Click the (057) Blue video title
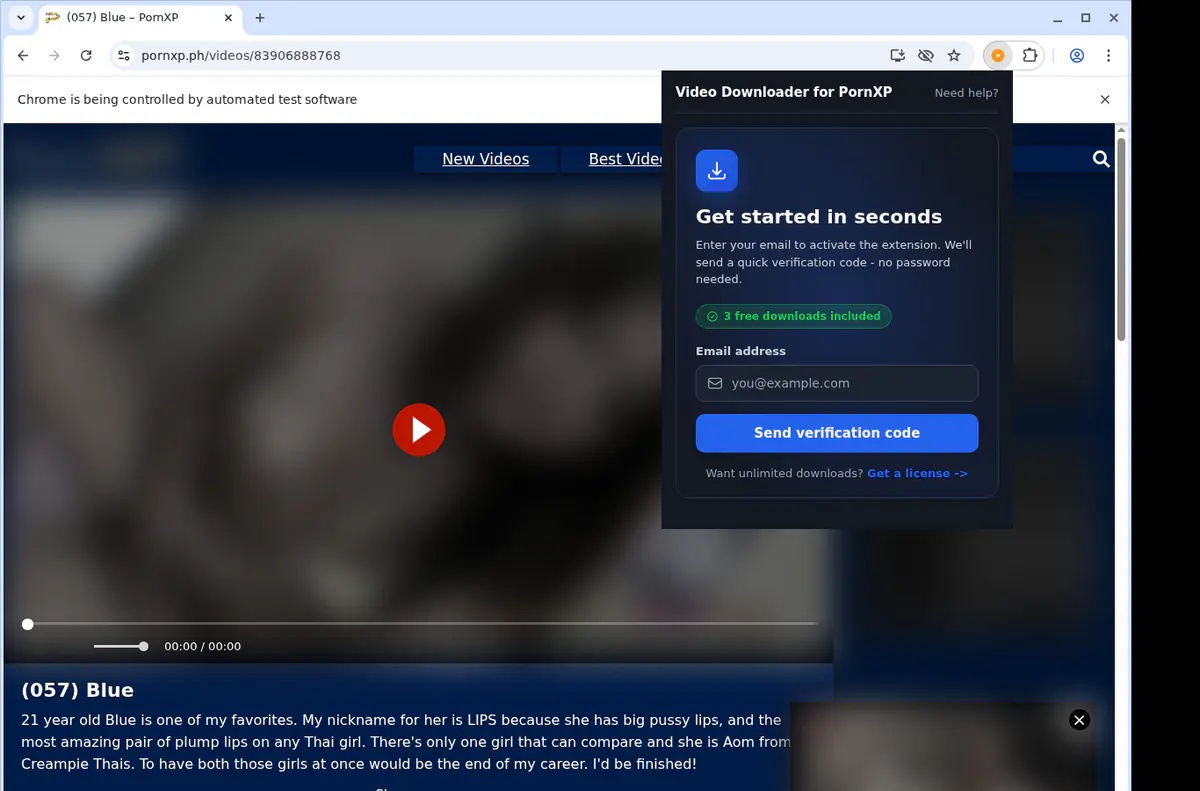 point(77,690)
